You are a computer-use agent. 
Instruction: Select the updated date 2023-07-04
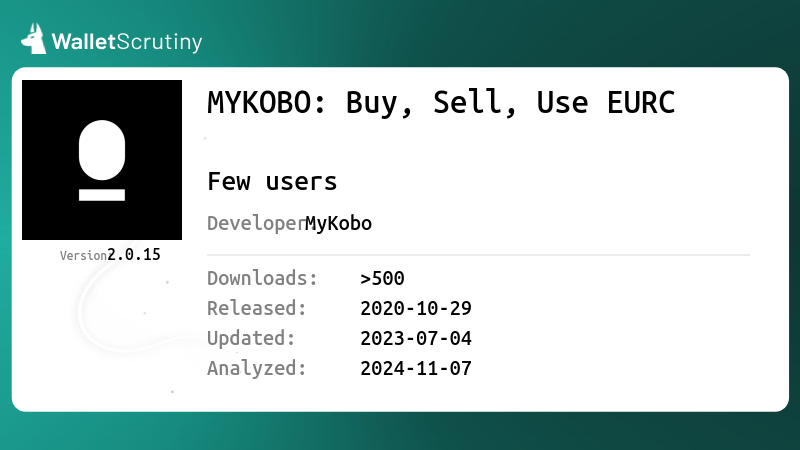pyautogui.click(x=416, y=339)
